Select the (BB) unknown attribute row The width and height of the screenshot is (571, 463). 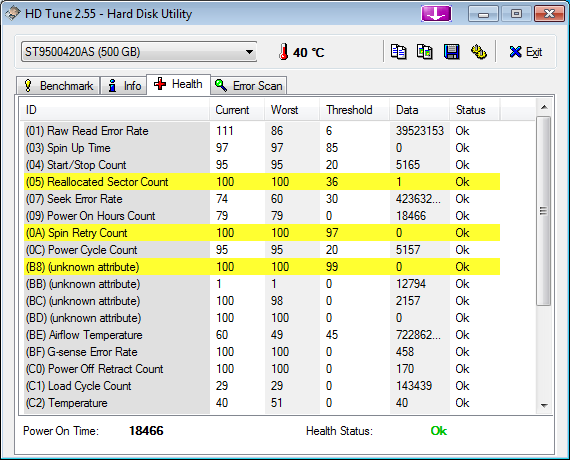point(262,284)
